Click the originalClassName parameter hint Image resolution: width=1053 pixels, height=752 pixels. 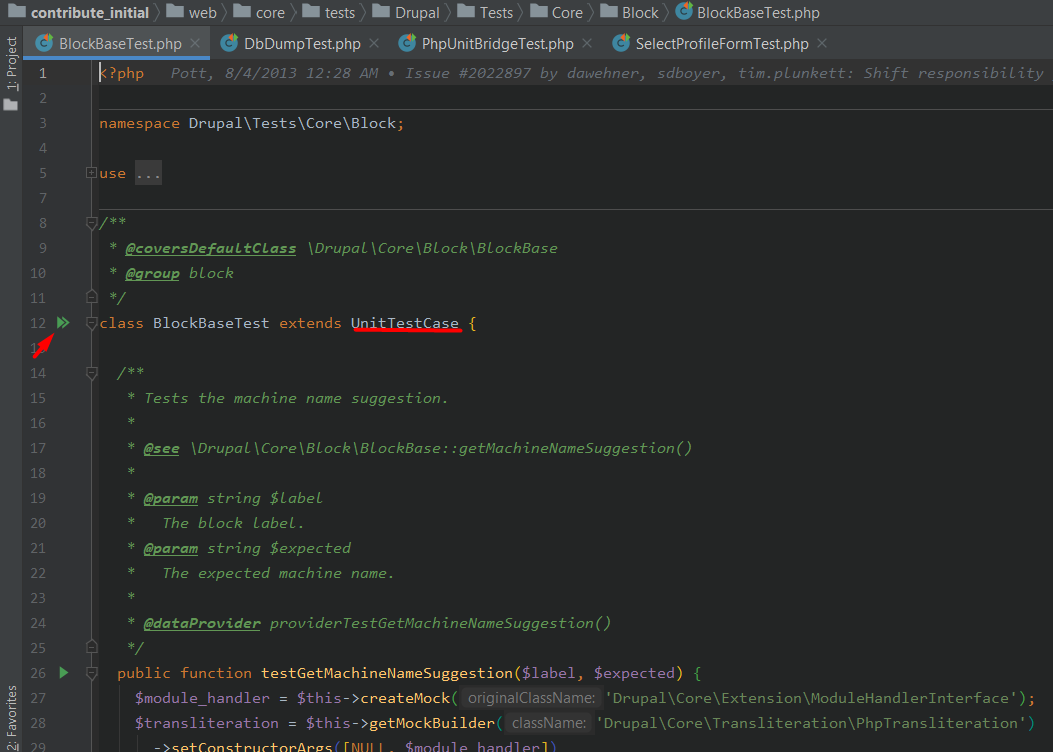click(x=531, y=698)
